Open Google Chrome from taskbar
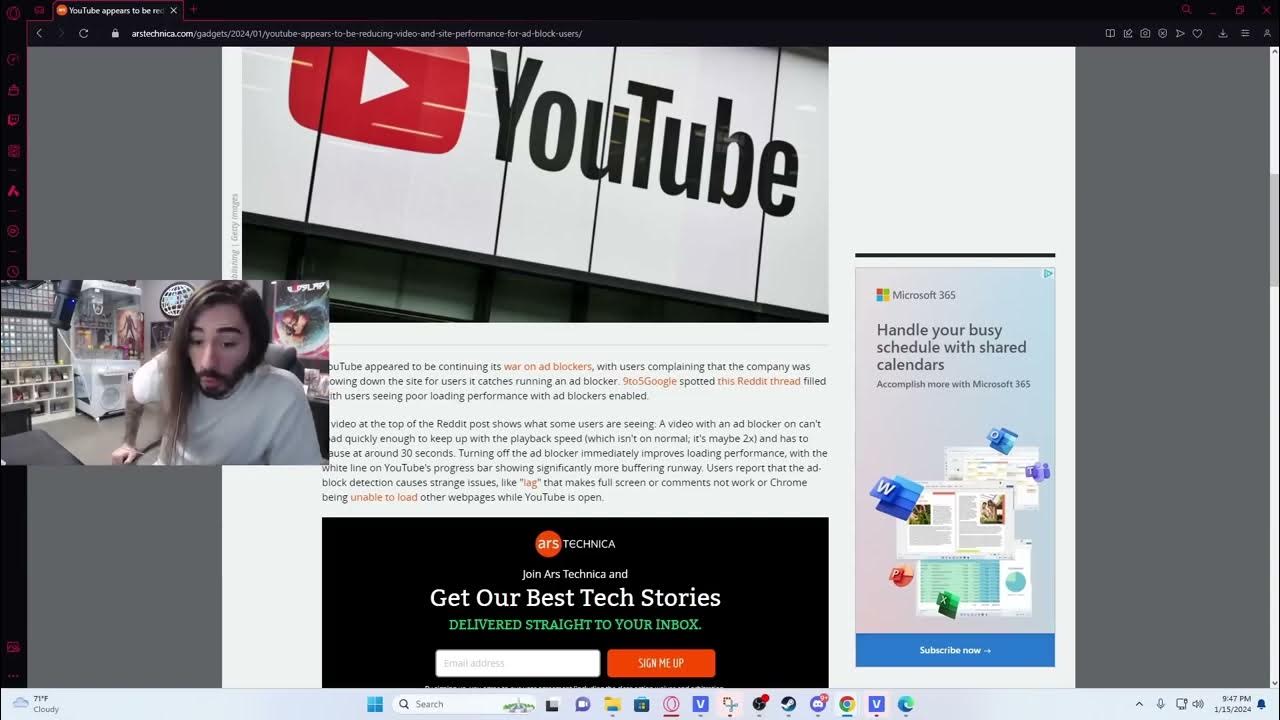1280x720 pixels. pos(847,704)
